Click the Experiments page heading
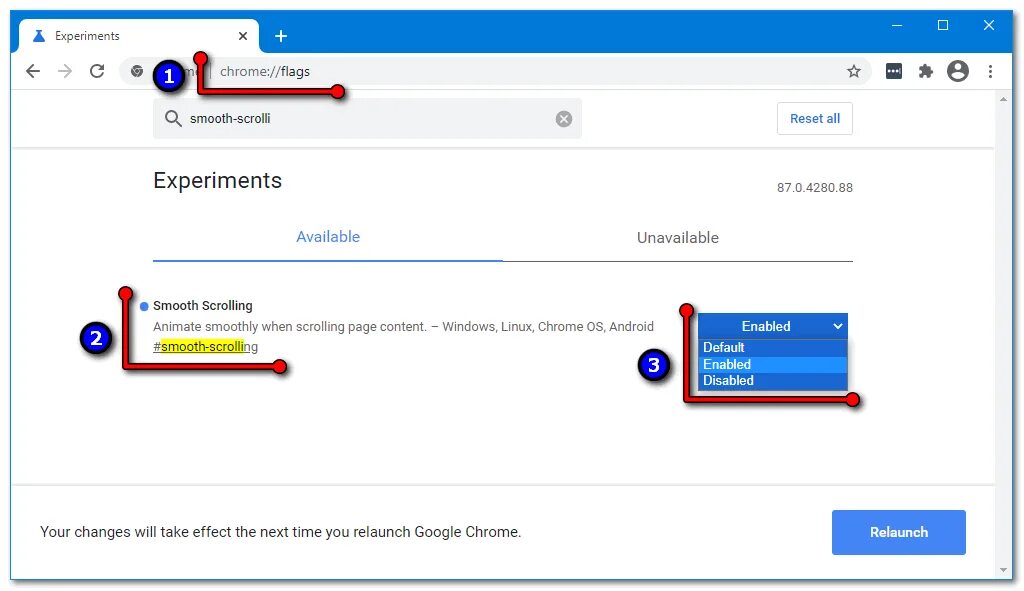 217,180
